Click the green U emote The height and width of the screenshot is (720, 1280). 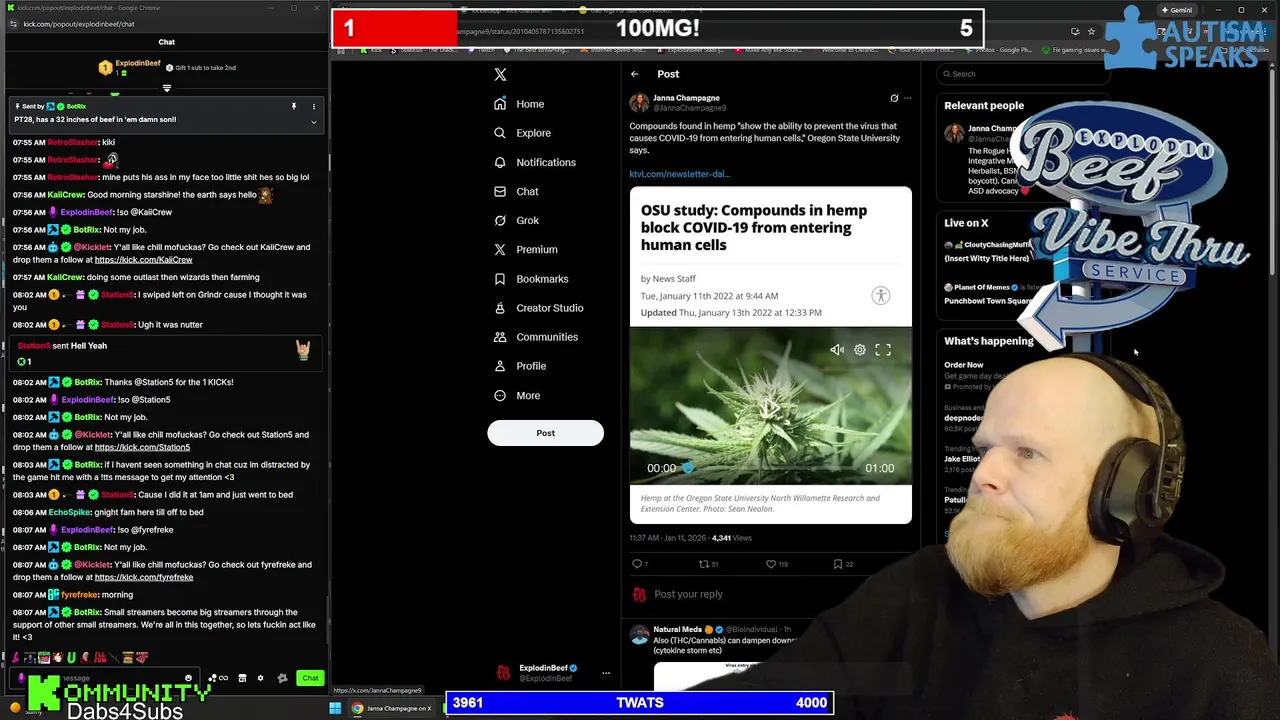pos(71,658)
